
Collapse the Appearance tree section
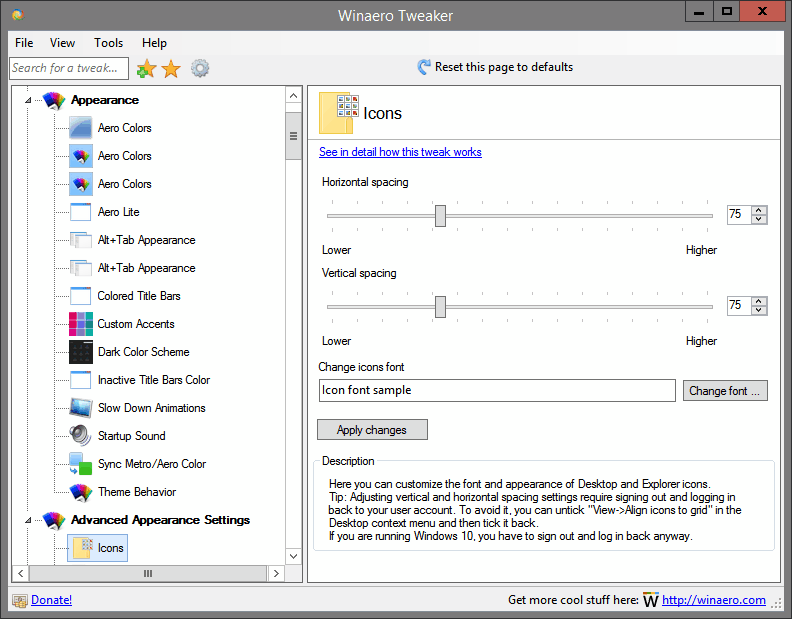[x=28, y=100]
